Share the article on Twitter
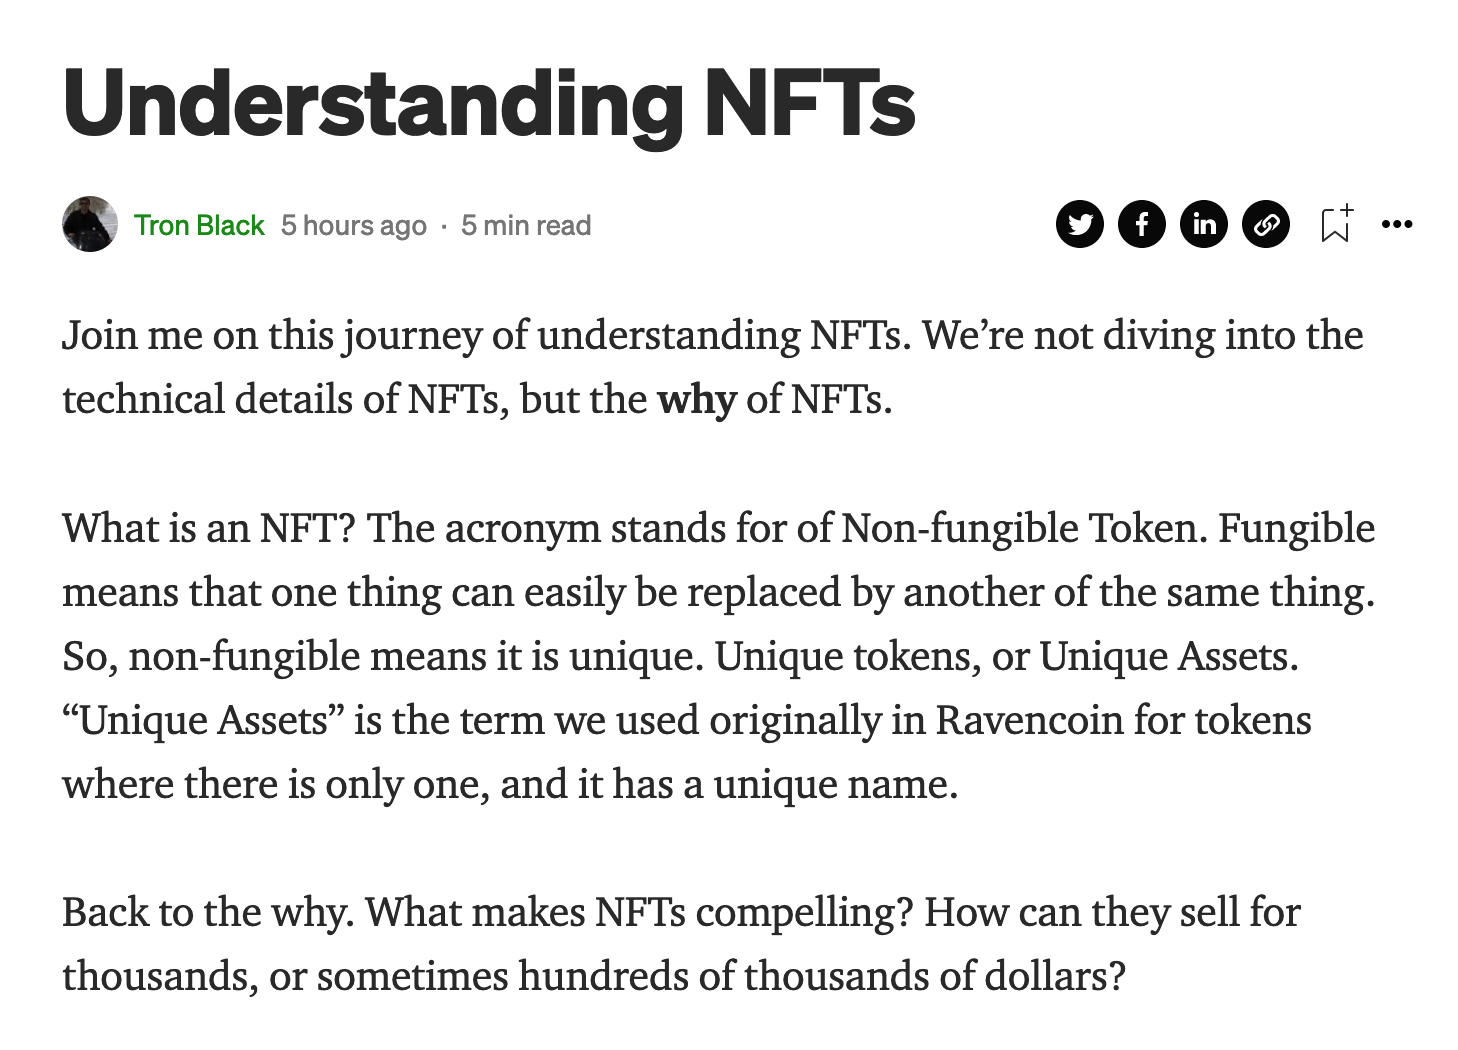 1079,224
